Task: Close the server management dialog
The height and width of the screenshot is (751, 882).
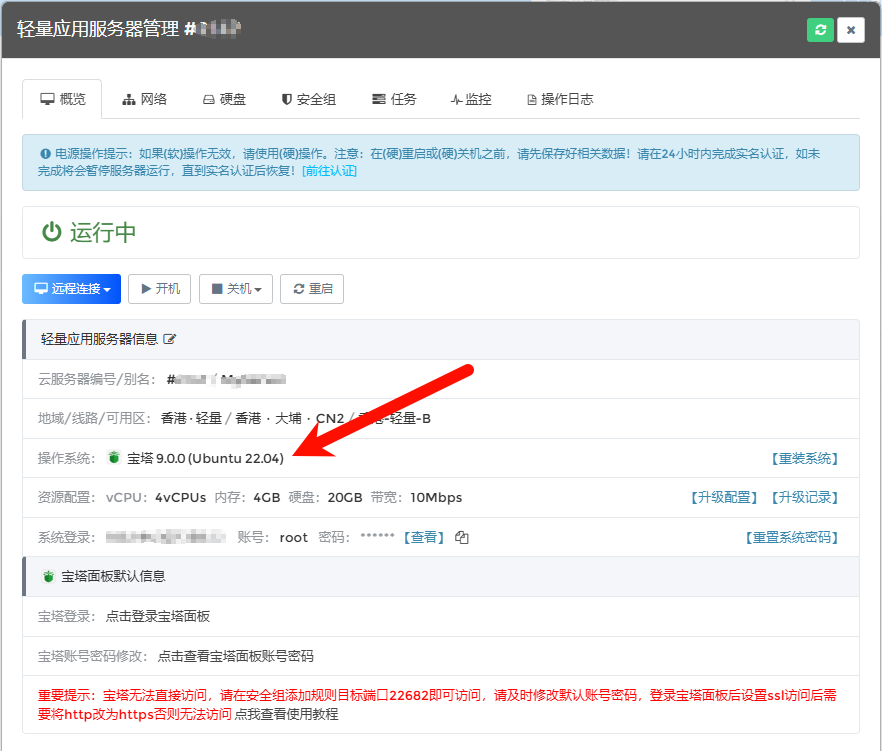Action: pos(850,30)
